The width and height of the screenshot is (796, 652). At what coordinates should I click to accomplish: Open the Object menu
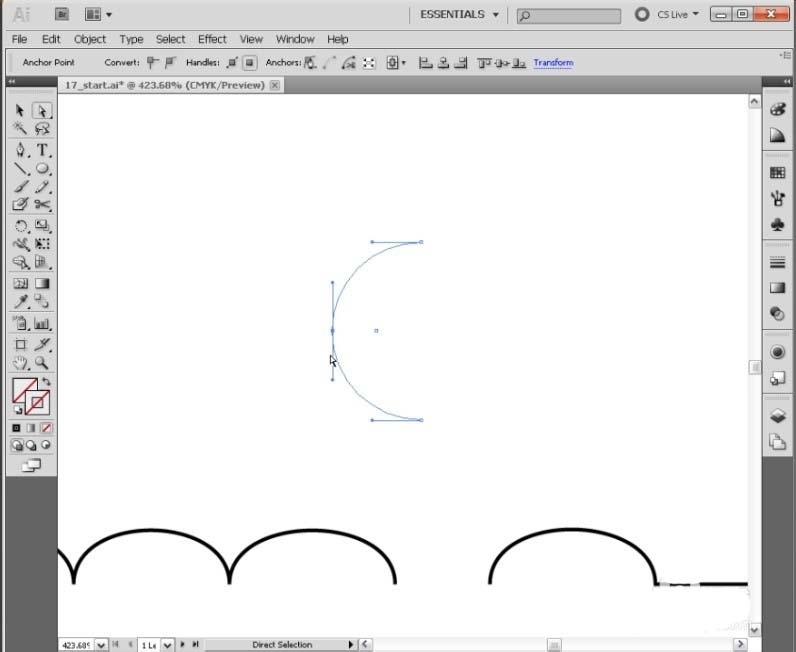(x=90, y=39)
